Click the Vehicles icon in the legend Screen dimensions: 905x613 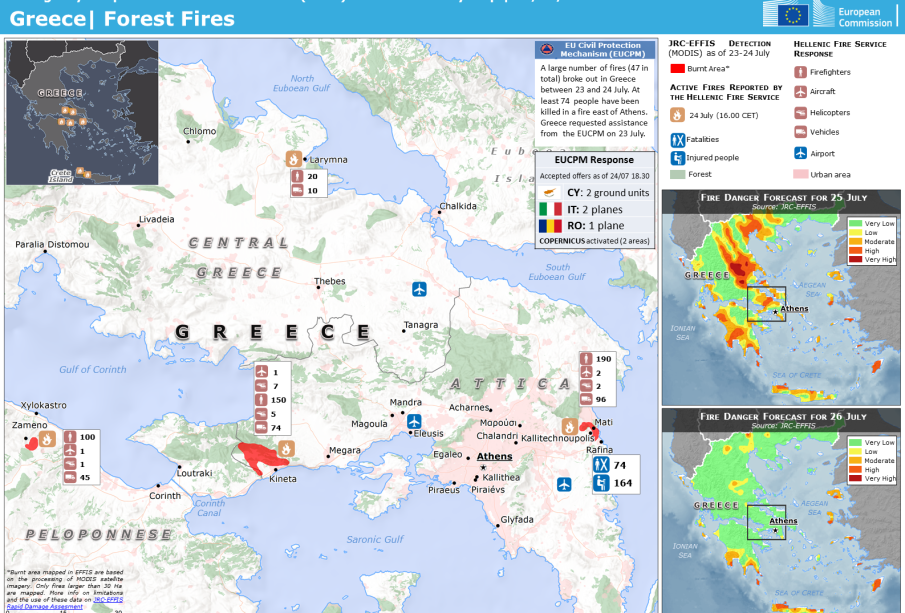click(x=800, y=132)
